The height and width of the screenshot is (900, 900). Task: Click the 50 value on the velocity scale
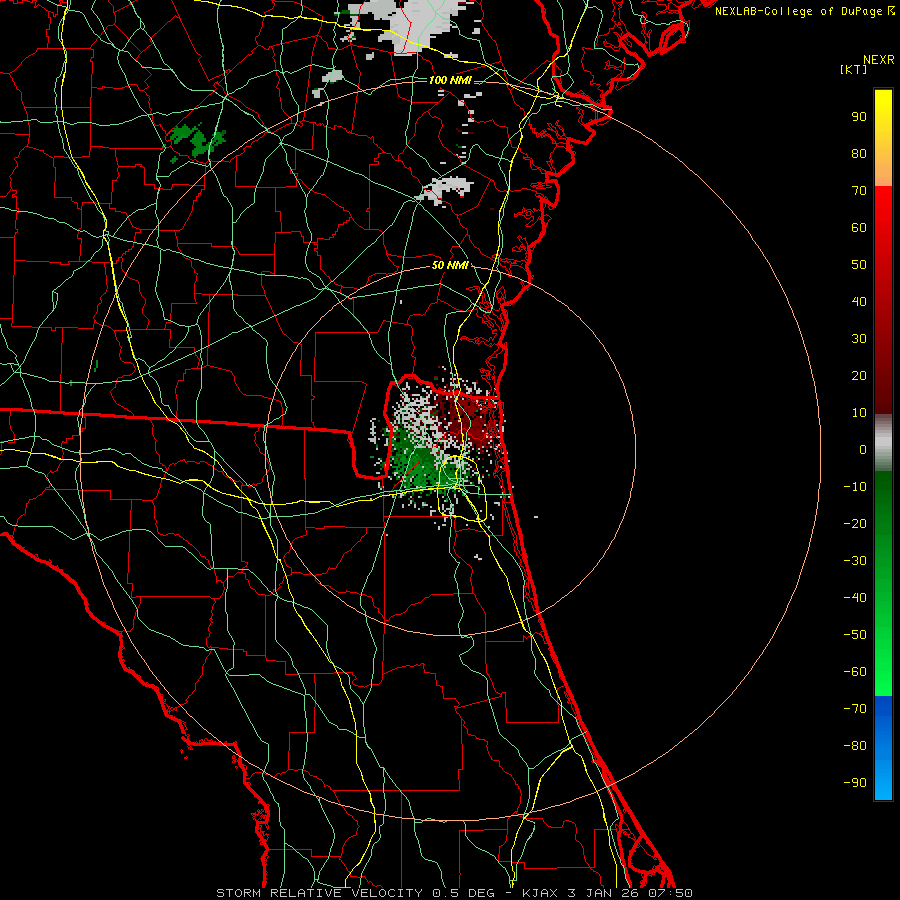[x=859, y=265]
